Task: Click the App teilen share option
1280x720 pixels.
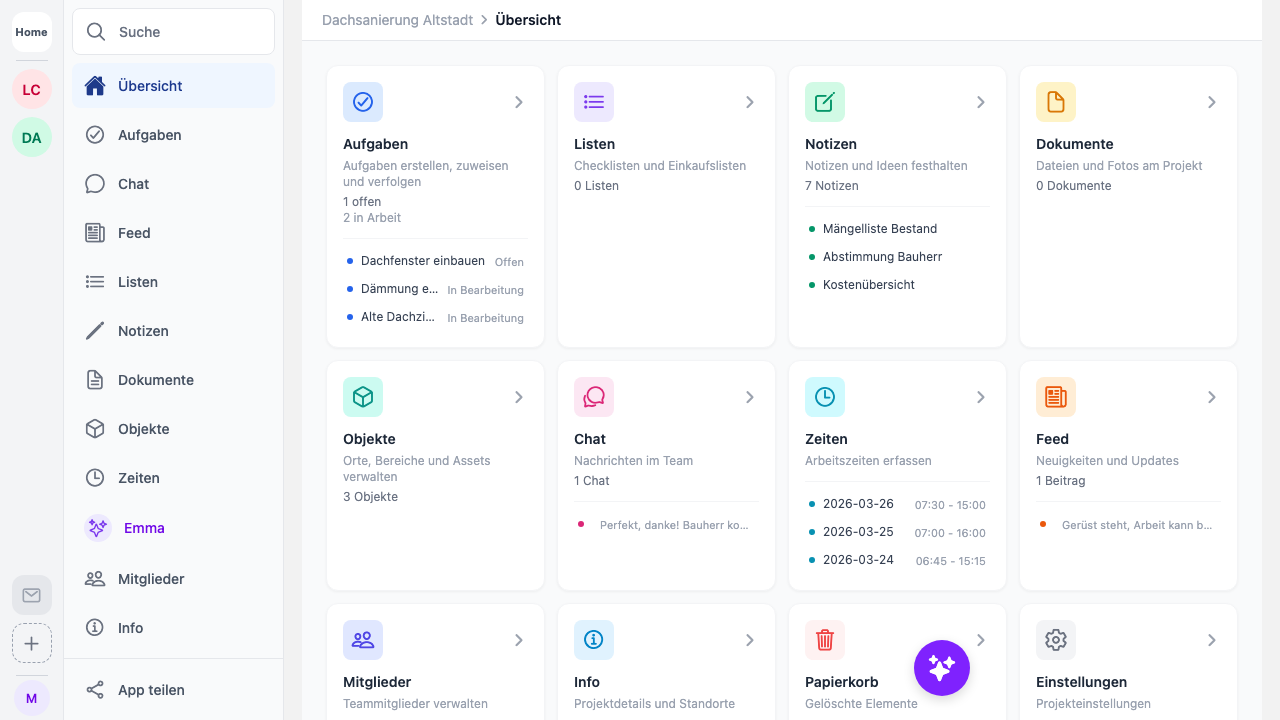Action: (149, 690)
